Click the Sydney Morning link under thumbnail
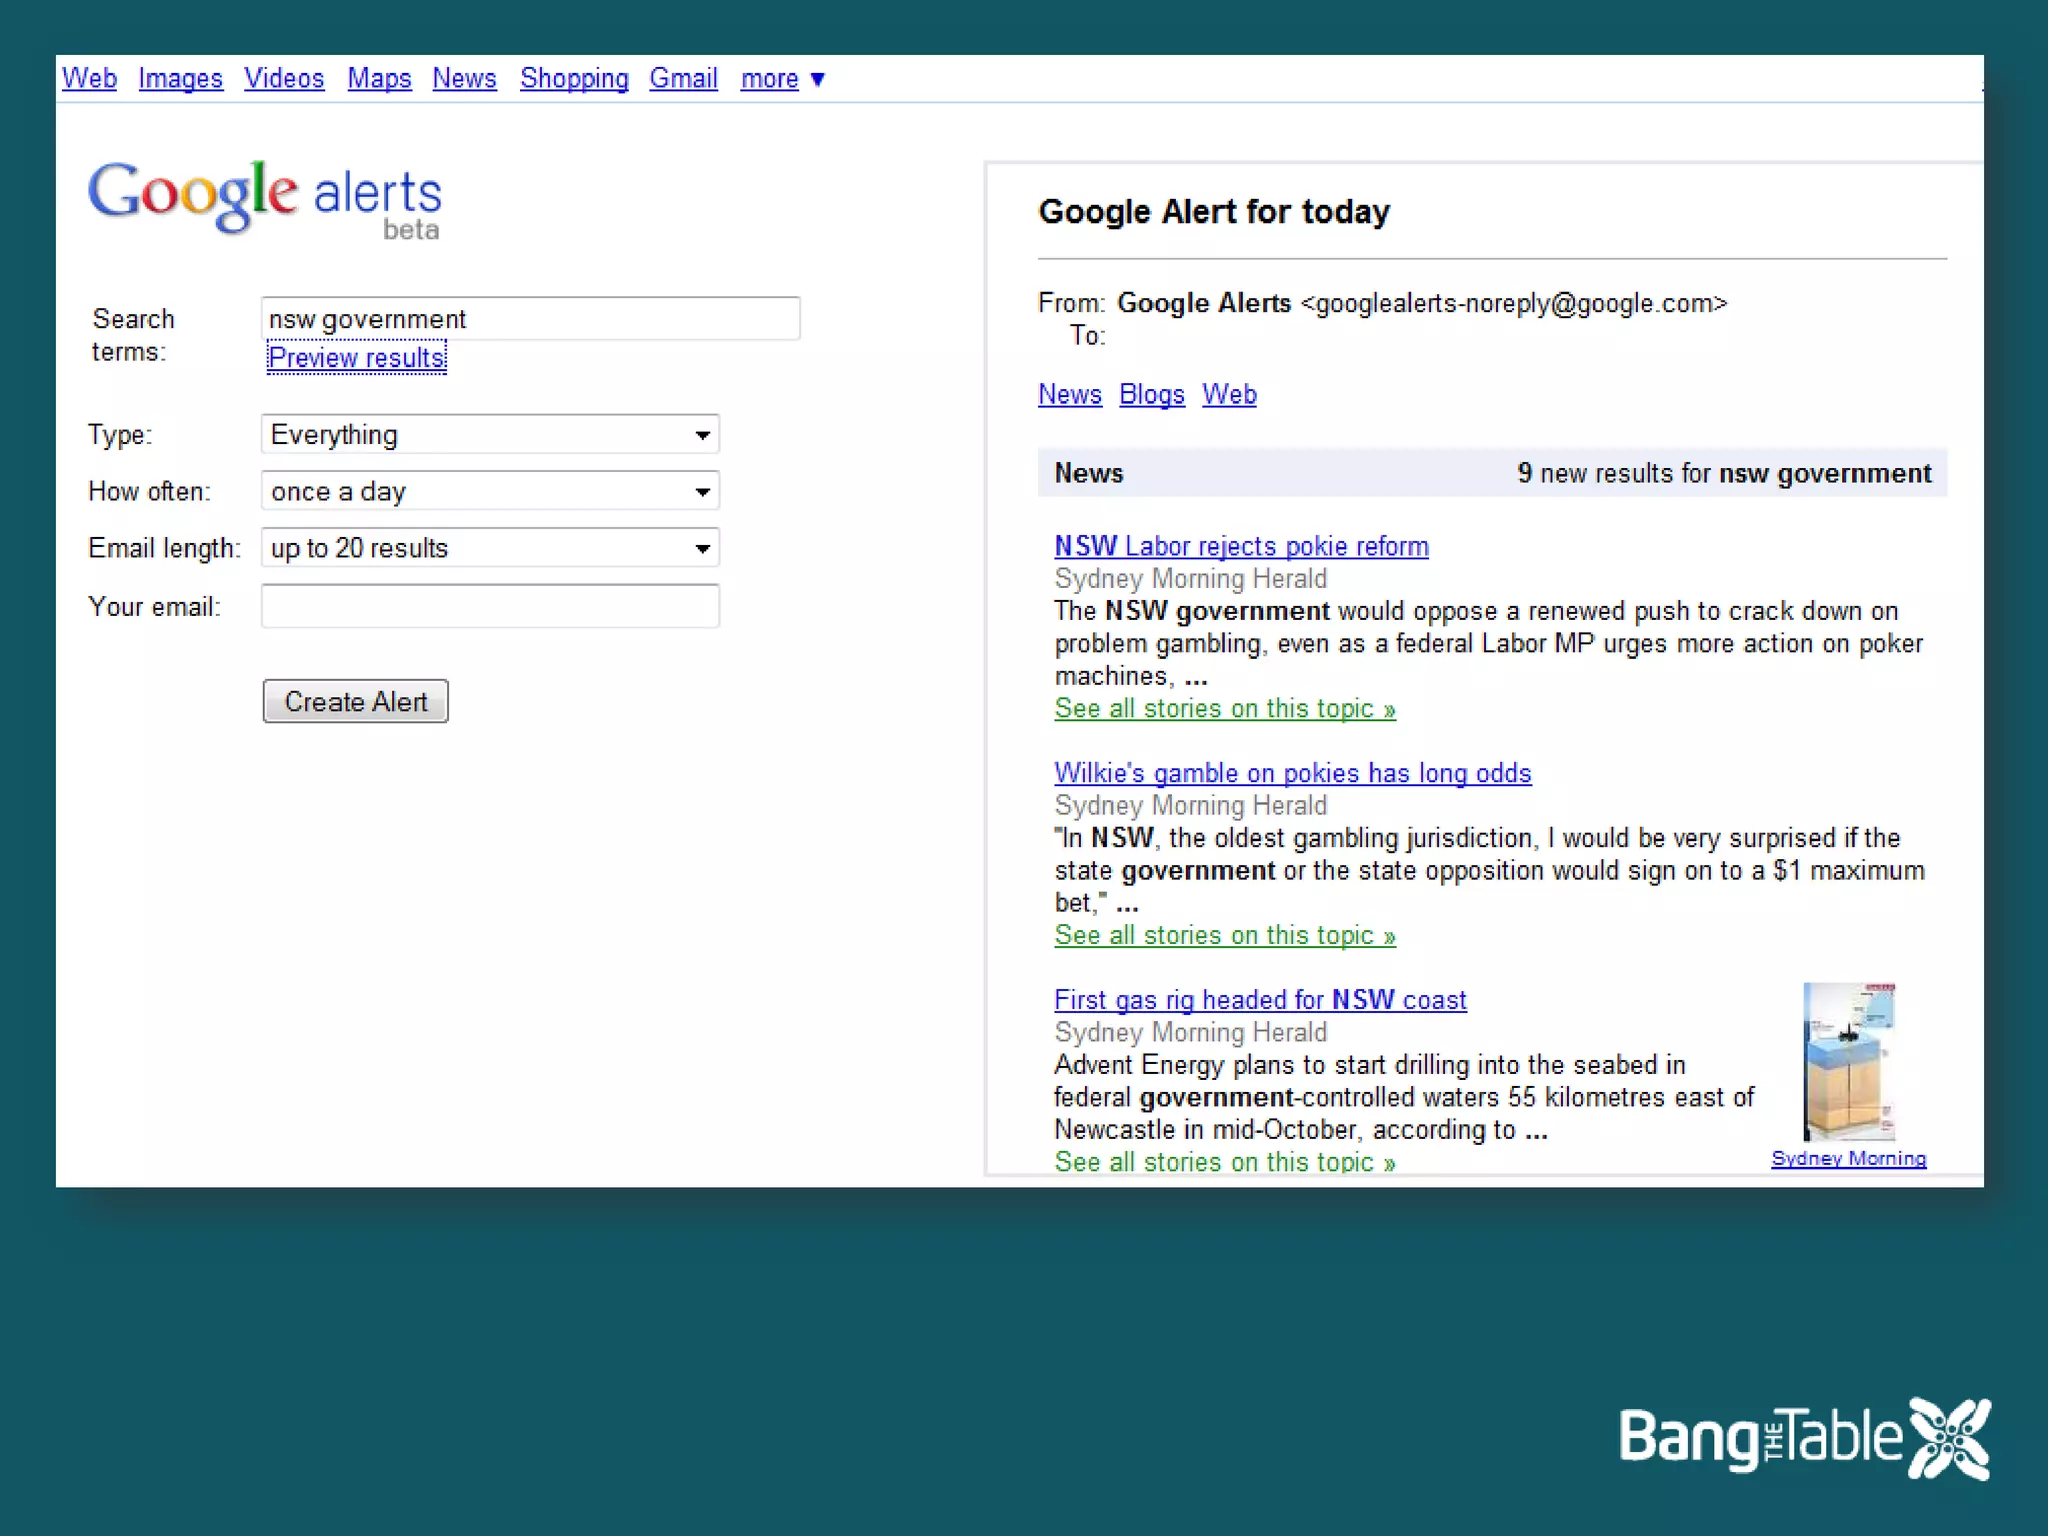The width and height of the screenshot is (2048, 1536). click(1848, 1158)
